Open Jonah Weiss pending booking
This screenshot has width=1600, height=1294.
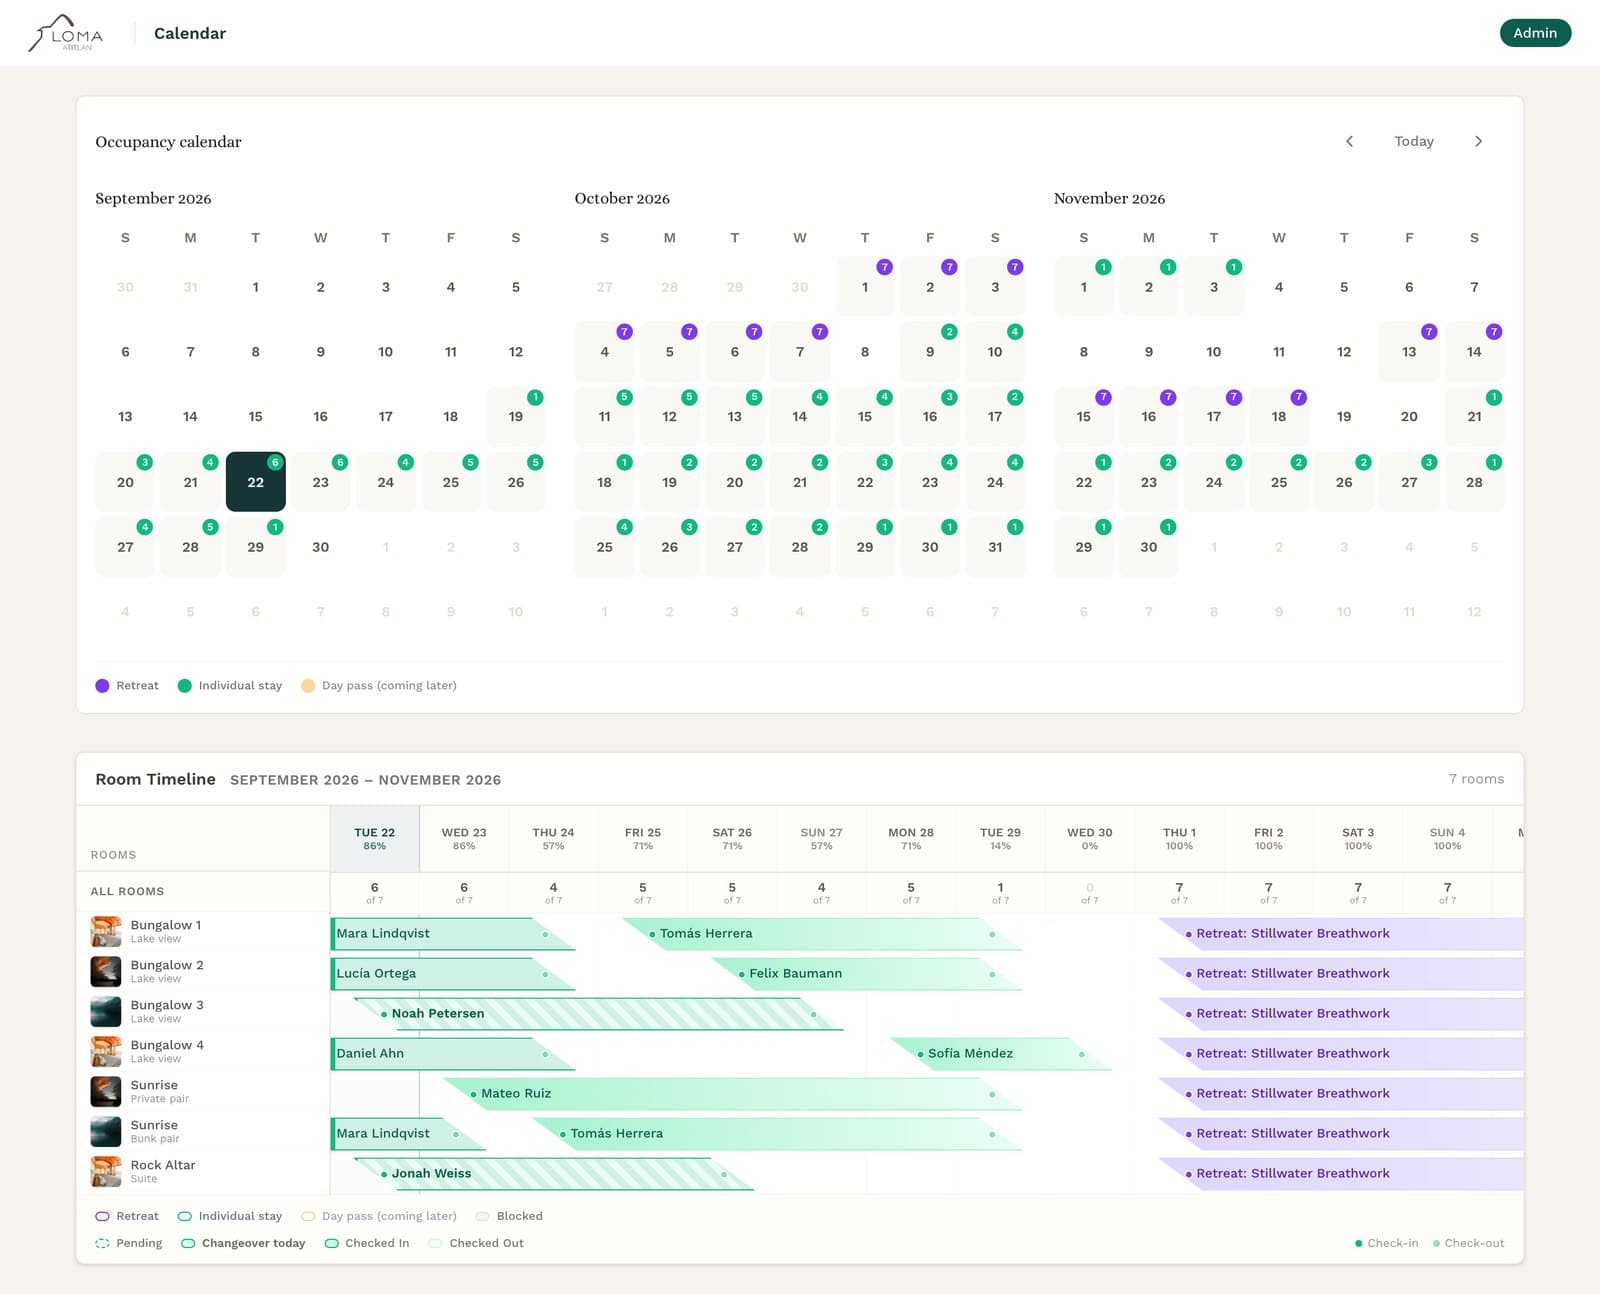554,1173
